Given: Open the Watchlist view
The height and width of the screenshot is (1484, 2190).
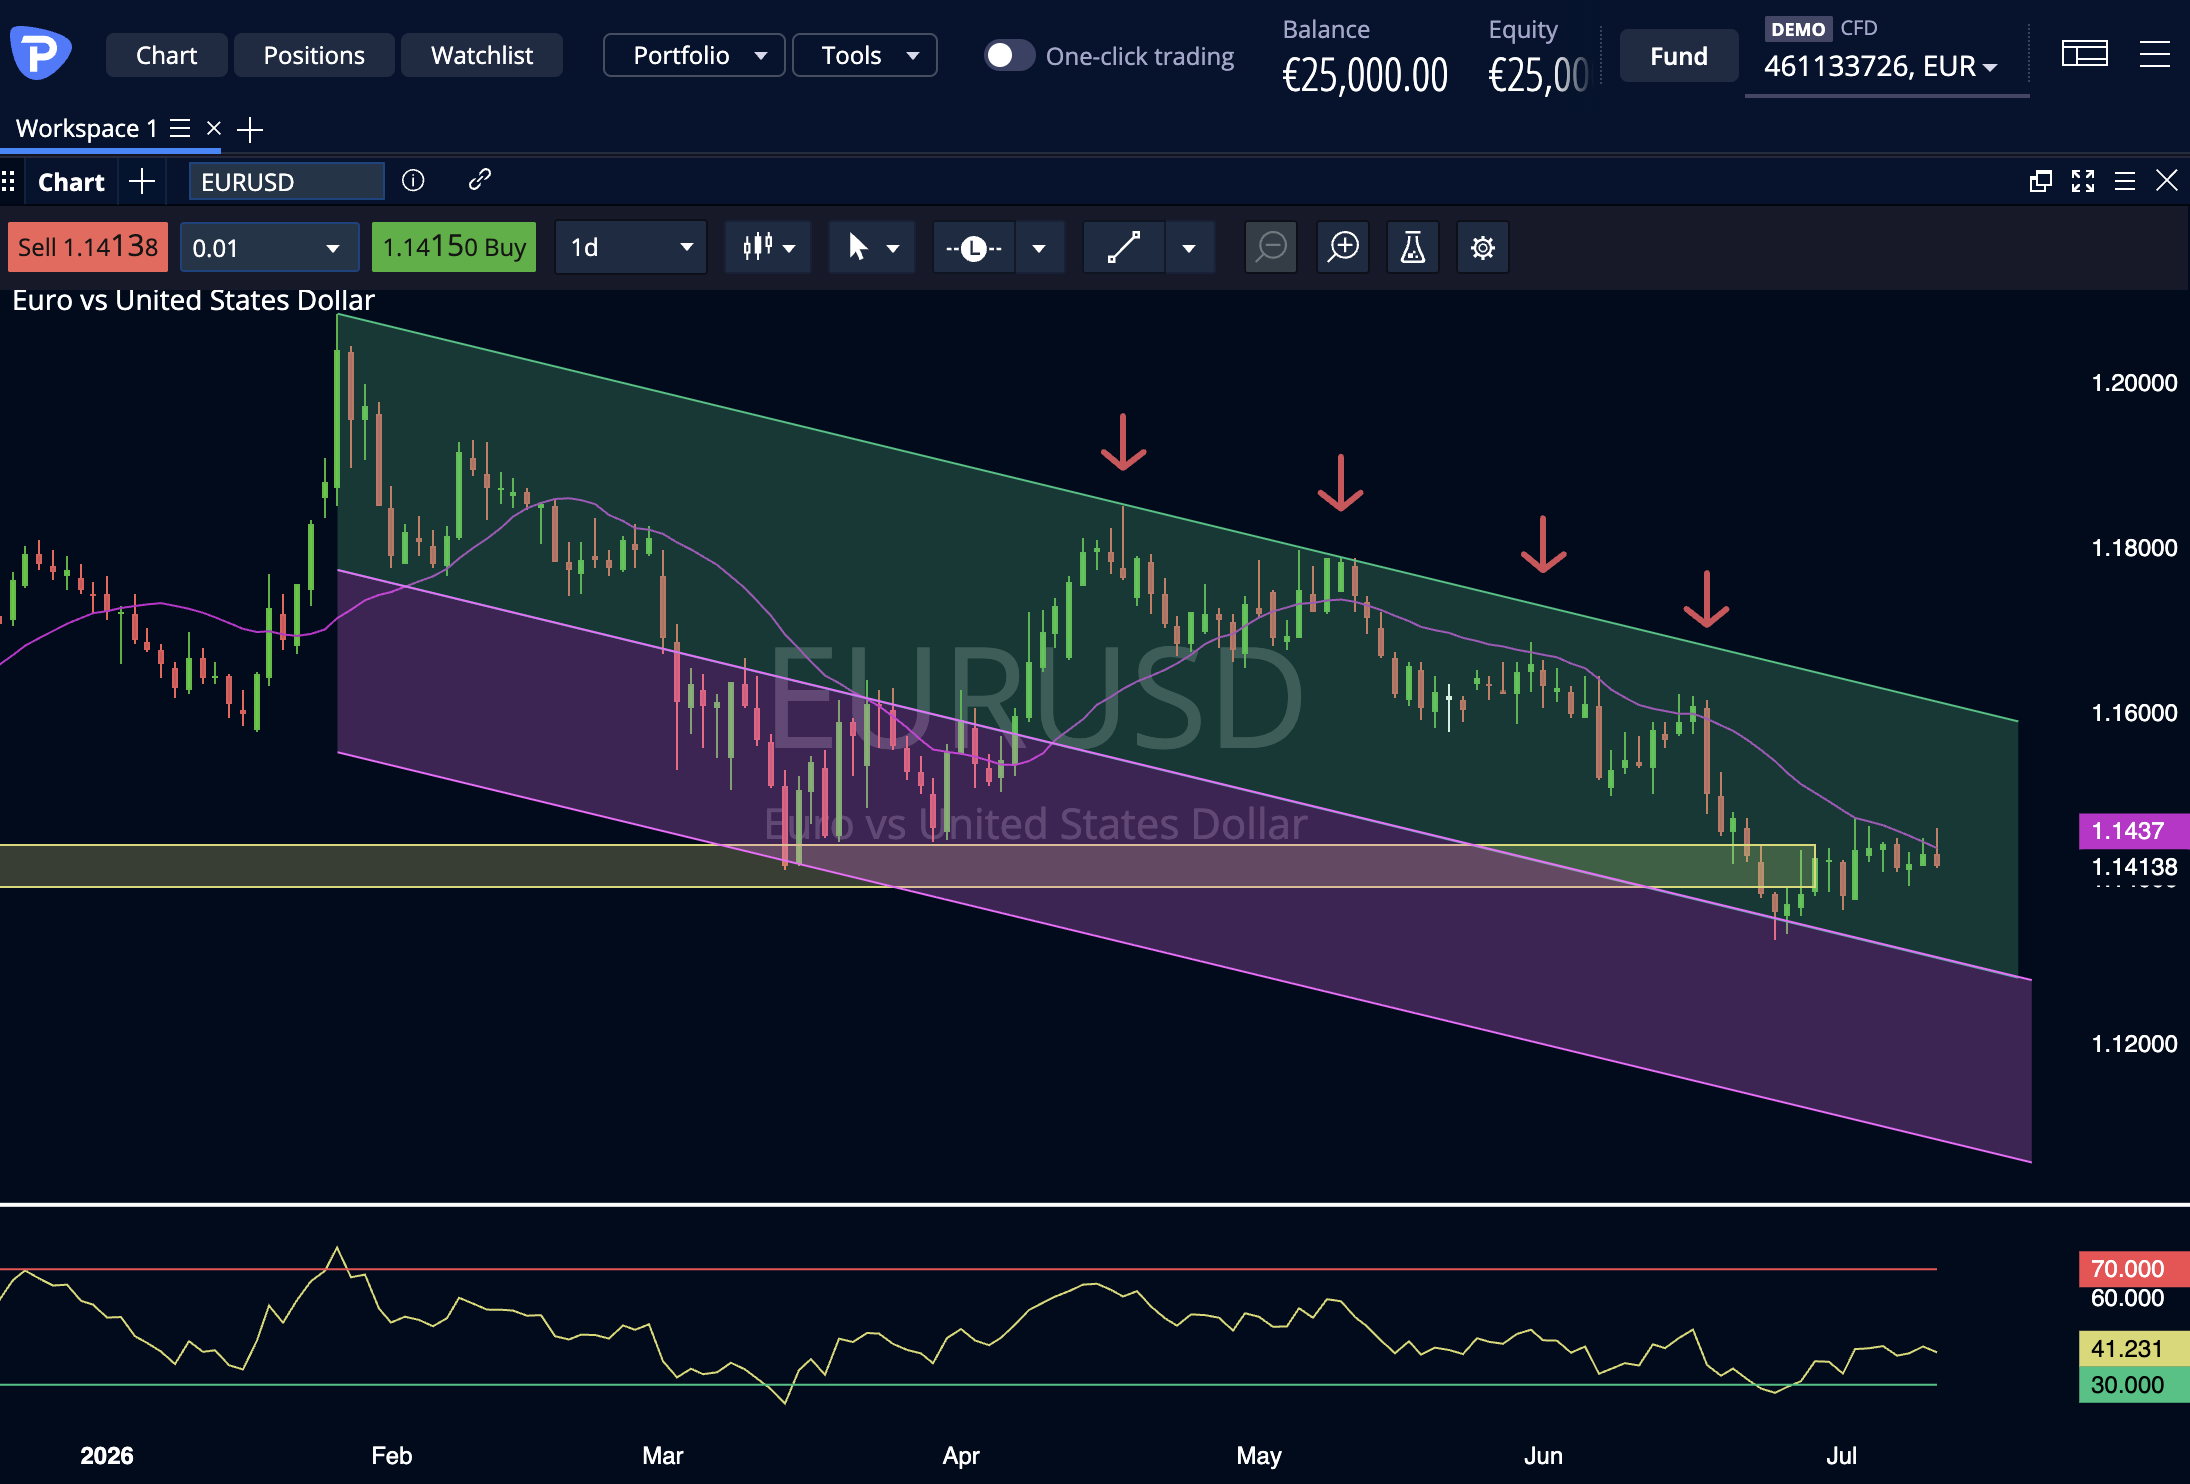Looking at the screenshot, I should click(x=482, y=55).
